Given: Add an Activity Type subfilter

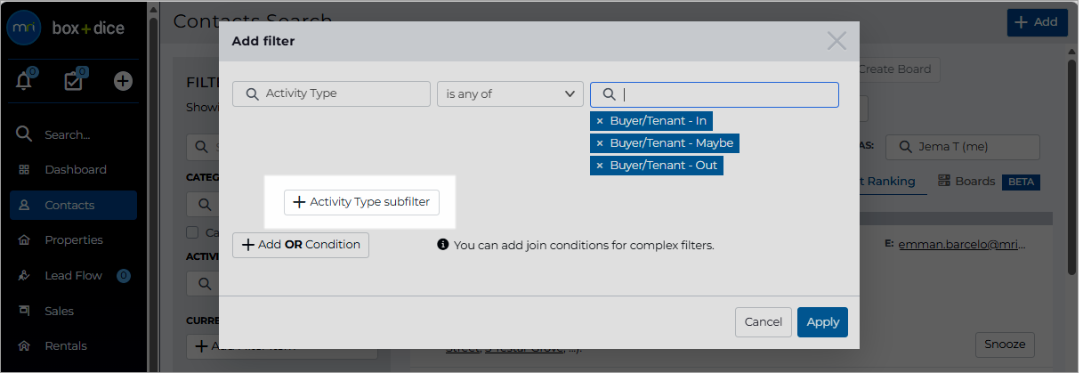Looking at the screenshot, I should [x=362, y=202].
